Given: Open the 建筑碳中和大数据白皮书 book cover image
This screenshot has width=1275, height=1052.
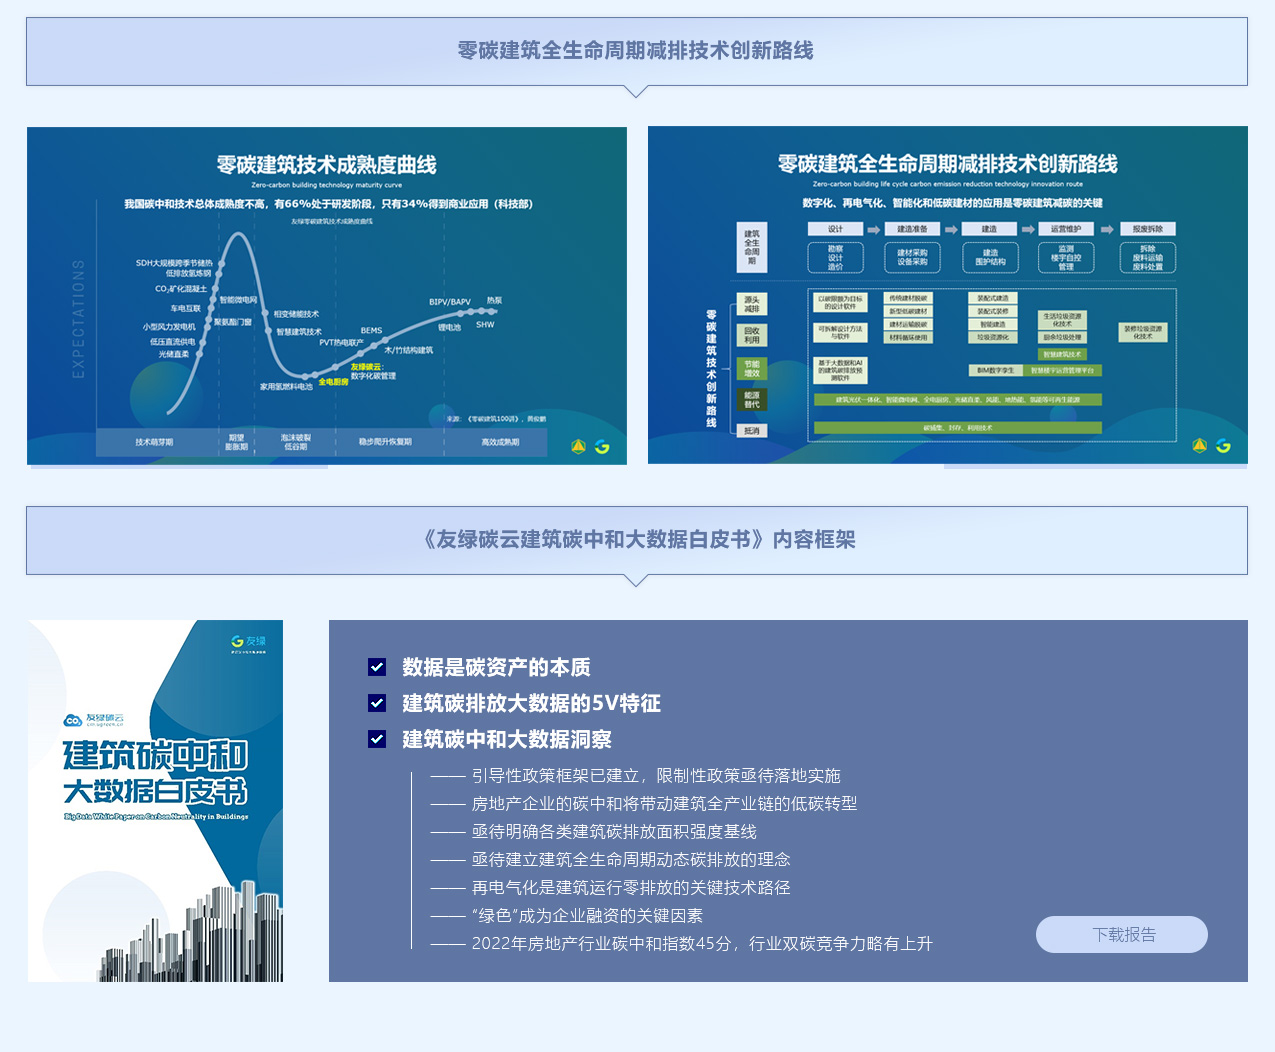Looking at the screenshot, I should click(155, 801).
